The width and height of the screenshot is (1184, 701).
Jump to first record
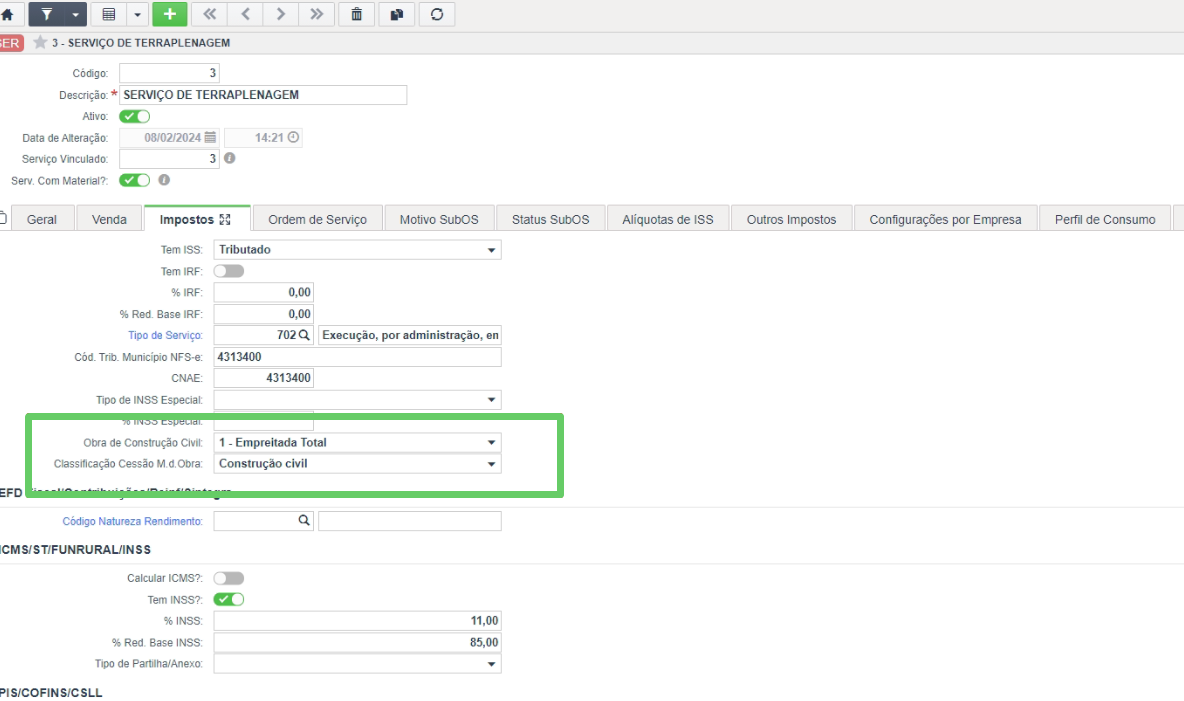click(x=210, y=14)
